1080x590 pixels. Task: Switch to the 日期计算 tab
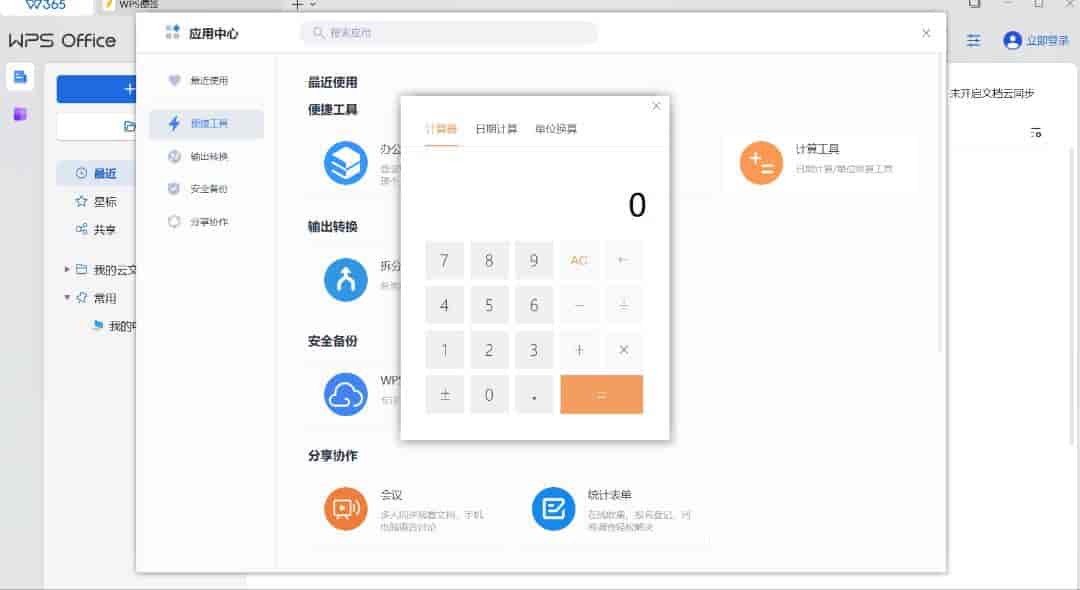point(496,129)
